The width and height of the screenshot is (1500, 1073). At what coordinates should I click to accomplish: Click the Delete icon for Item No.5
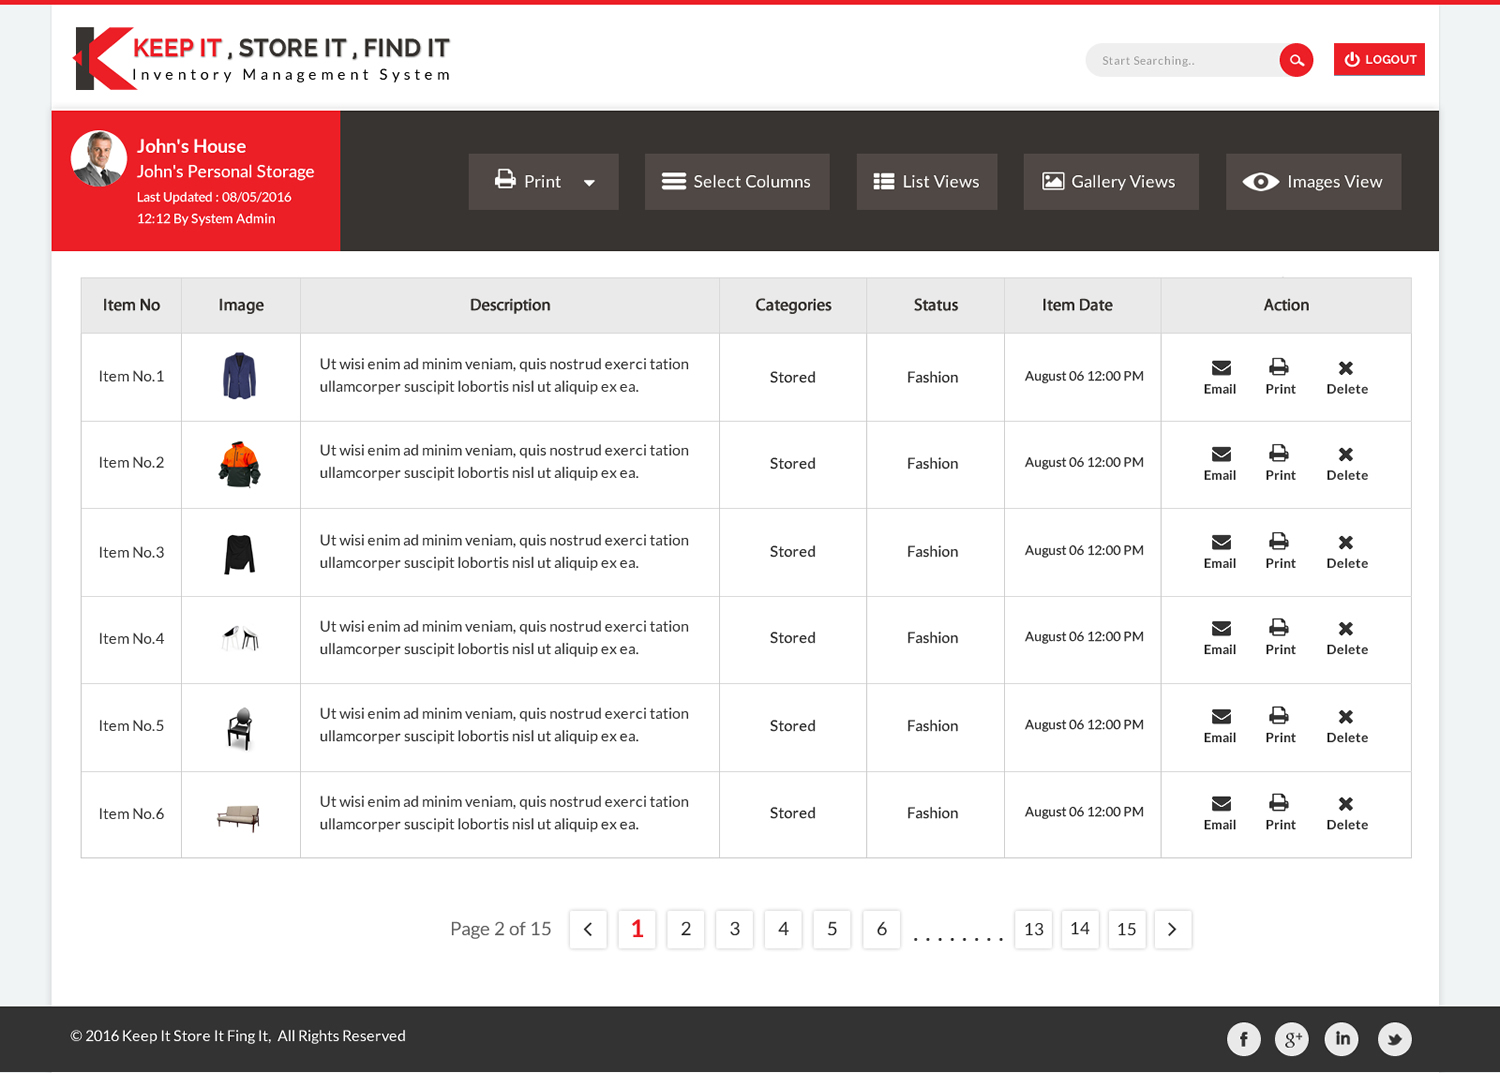(x=1346, y=716)
